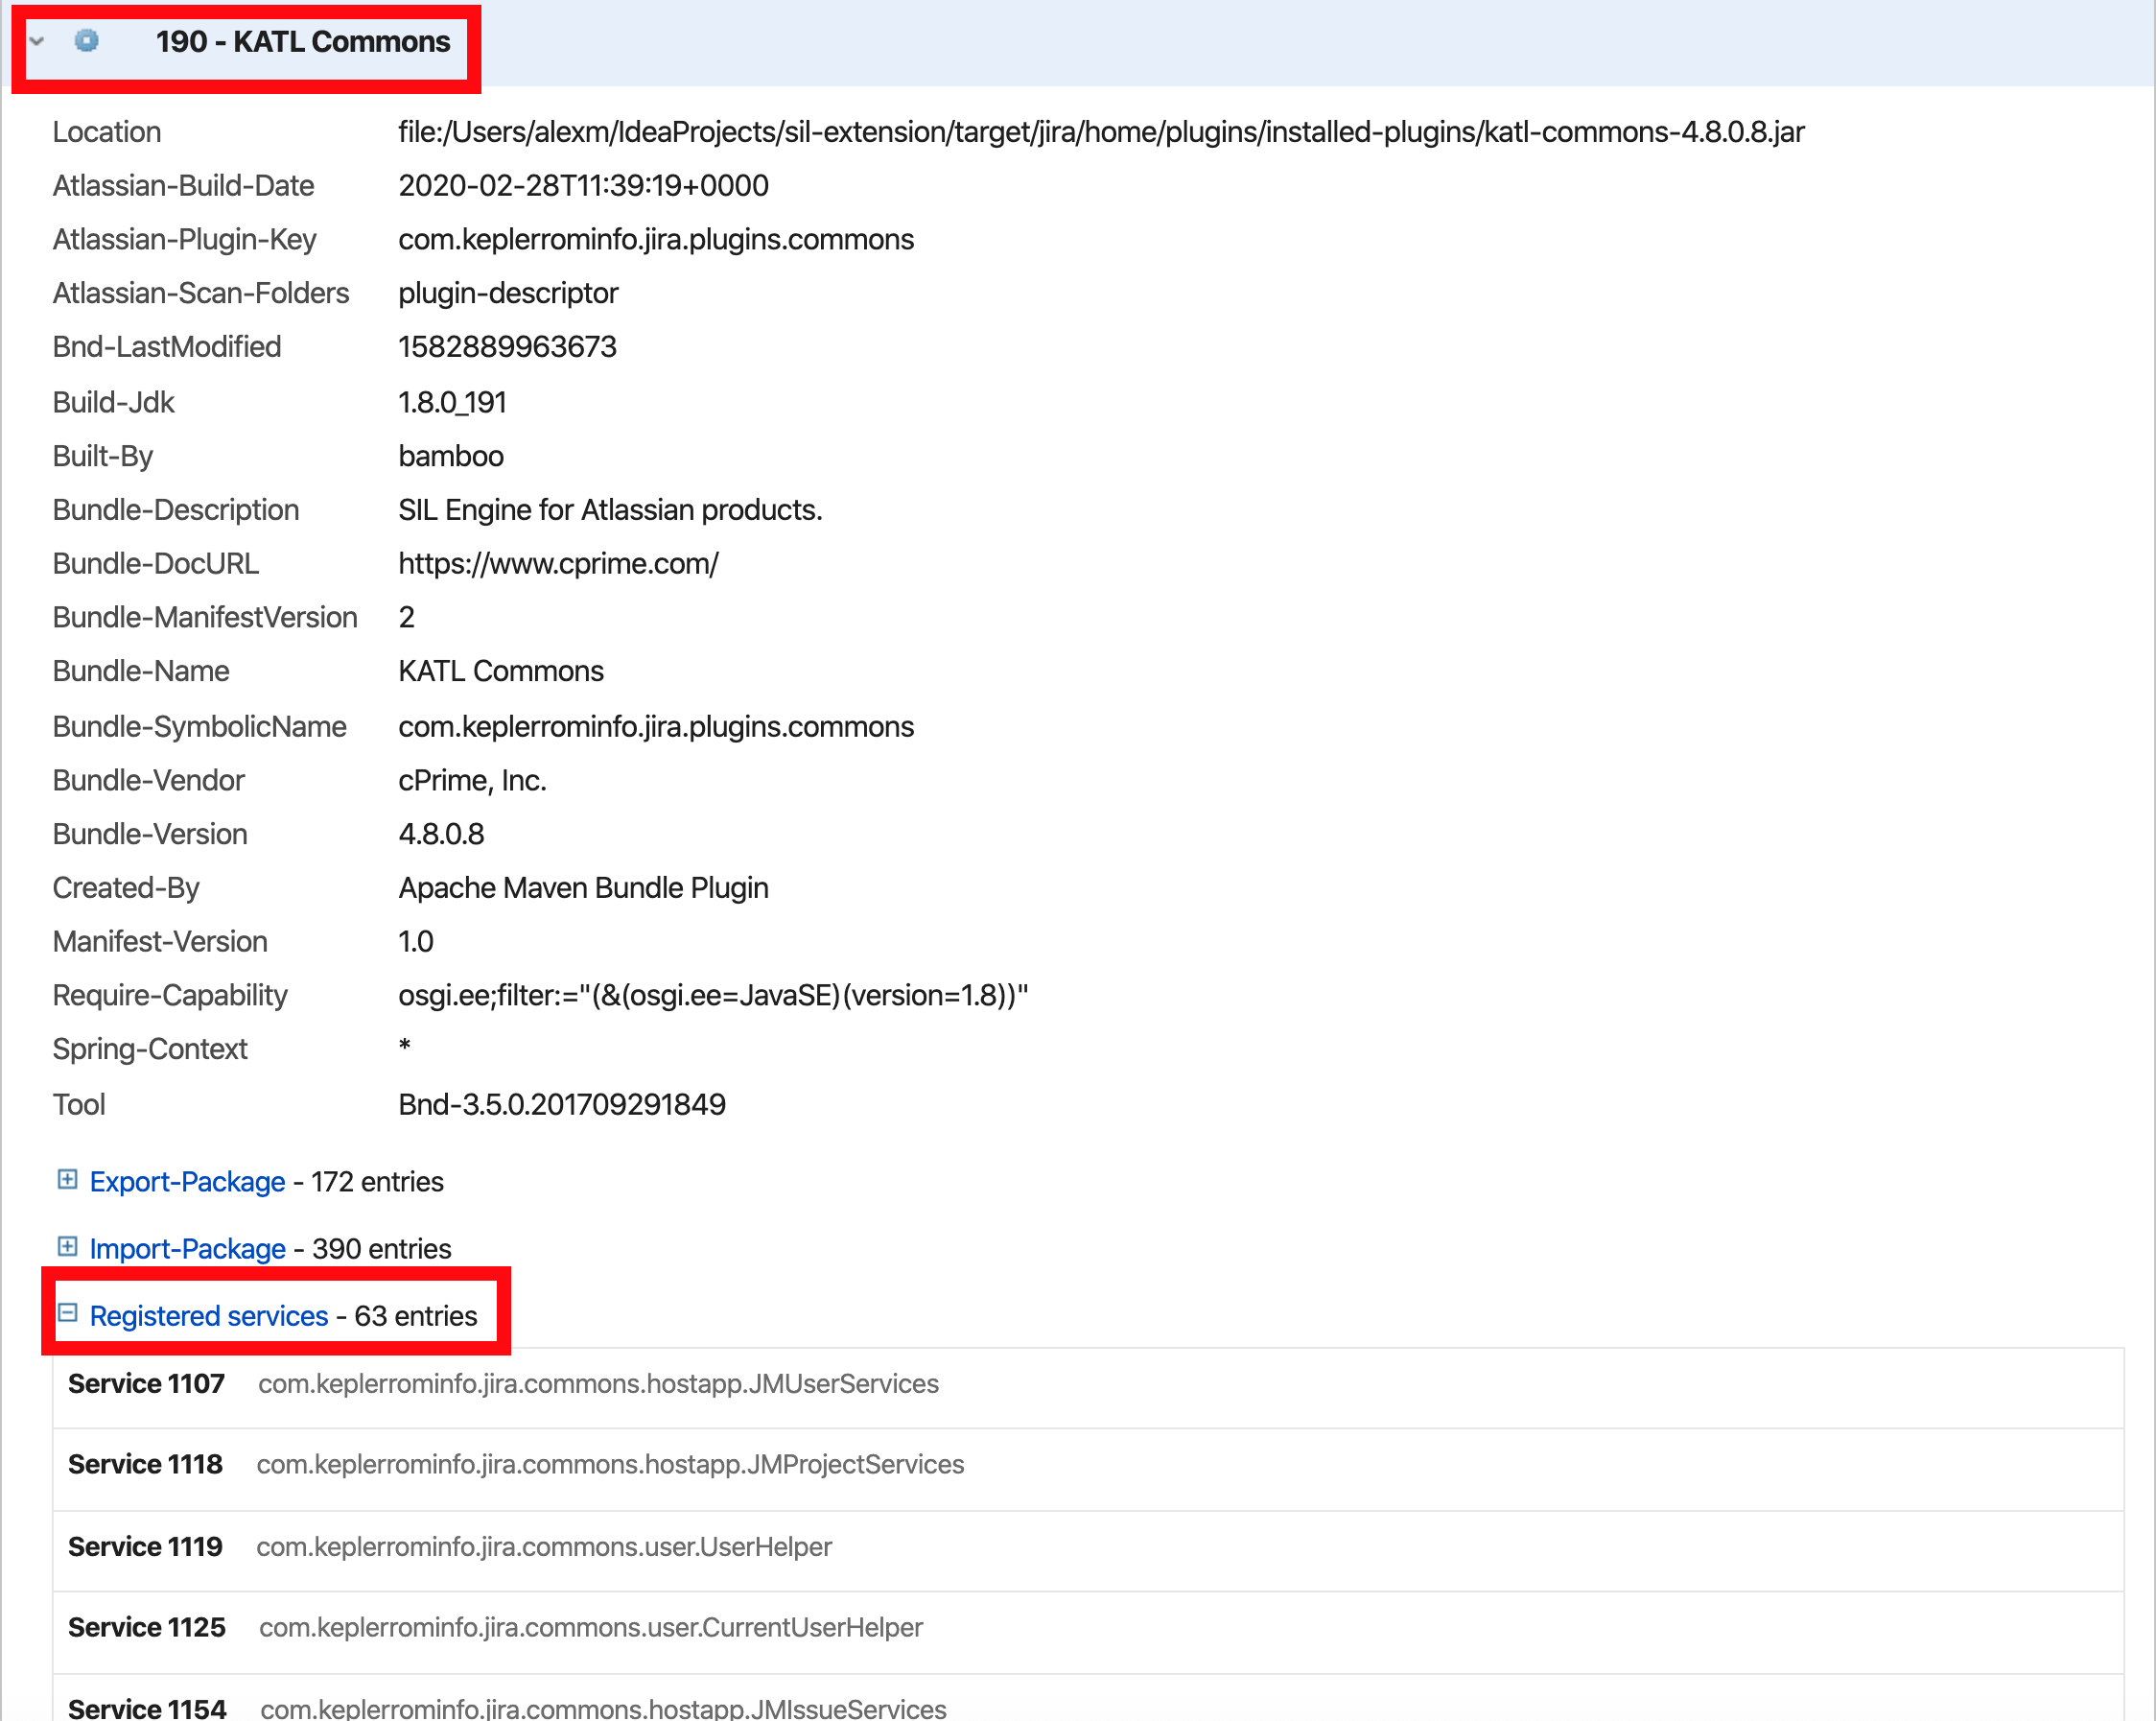Click the Require-Capability field label

(x=170, y=996)
